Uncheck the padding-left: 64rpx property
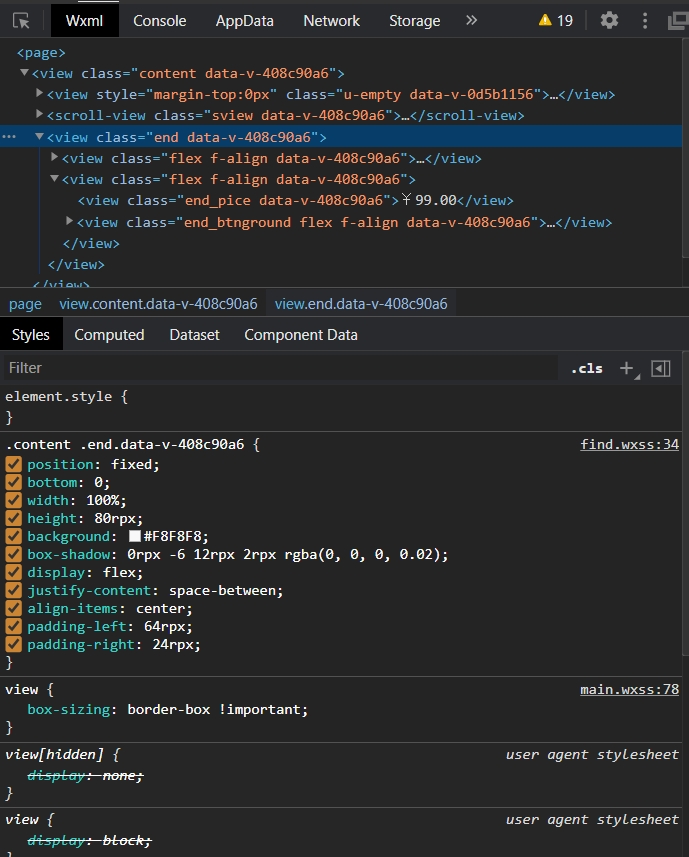The width and height of the screenshot is (689, 857). (x=14, y=626)
